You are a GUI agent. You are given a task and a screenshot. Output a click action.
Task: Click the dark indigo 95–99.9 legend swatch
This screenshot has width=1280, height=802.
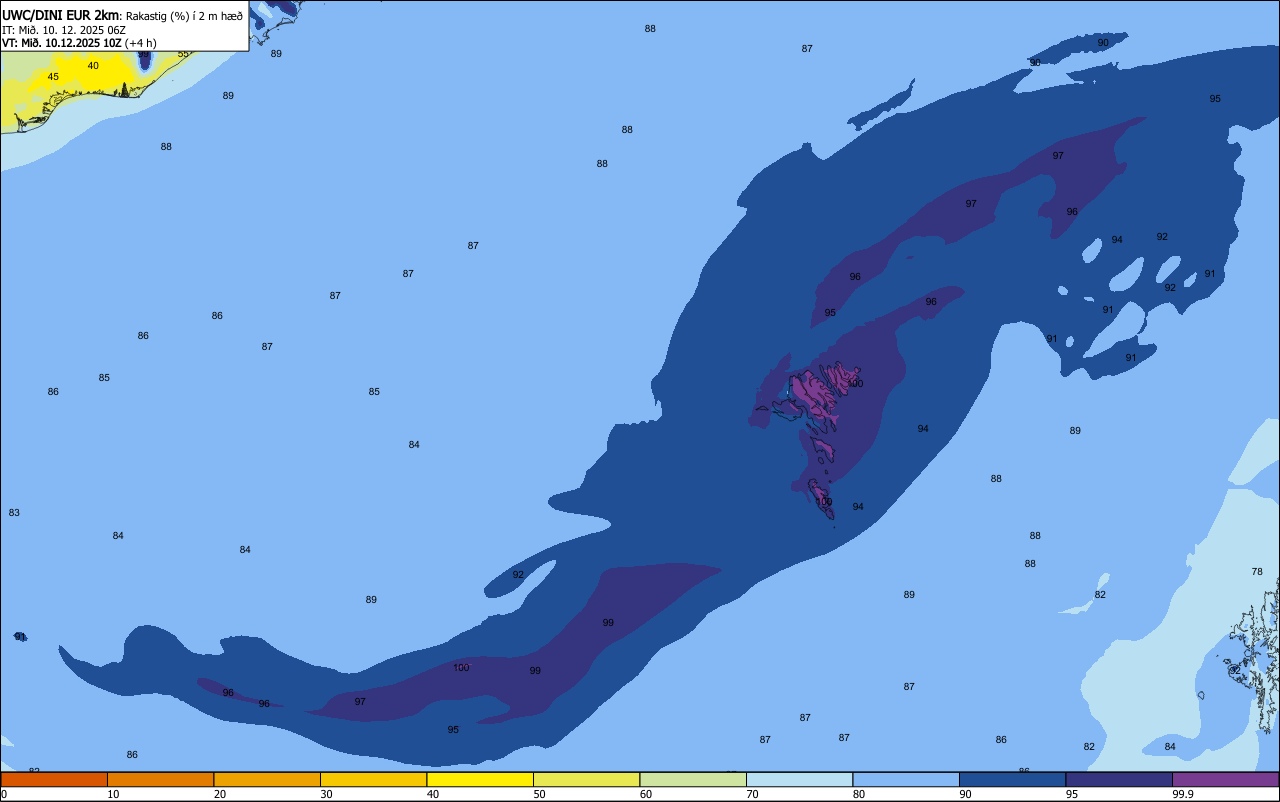(x=1119, y=779)
